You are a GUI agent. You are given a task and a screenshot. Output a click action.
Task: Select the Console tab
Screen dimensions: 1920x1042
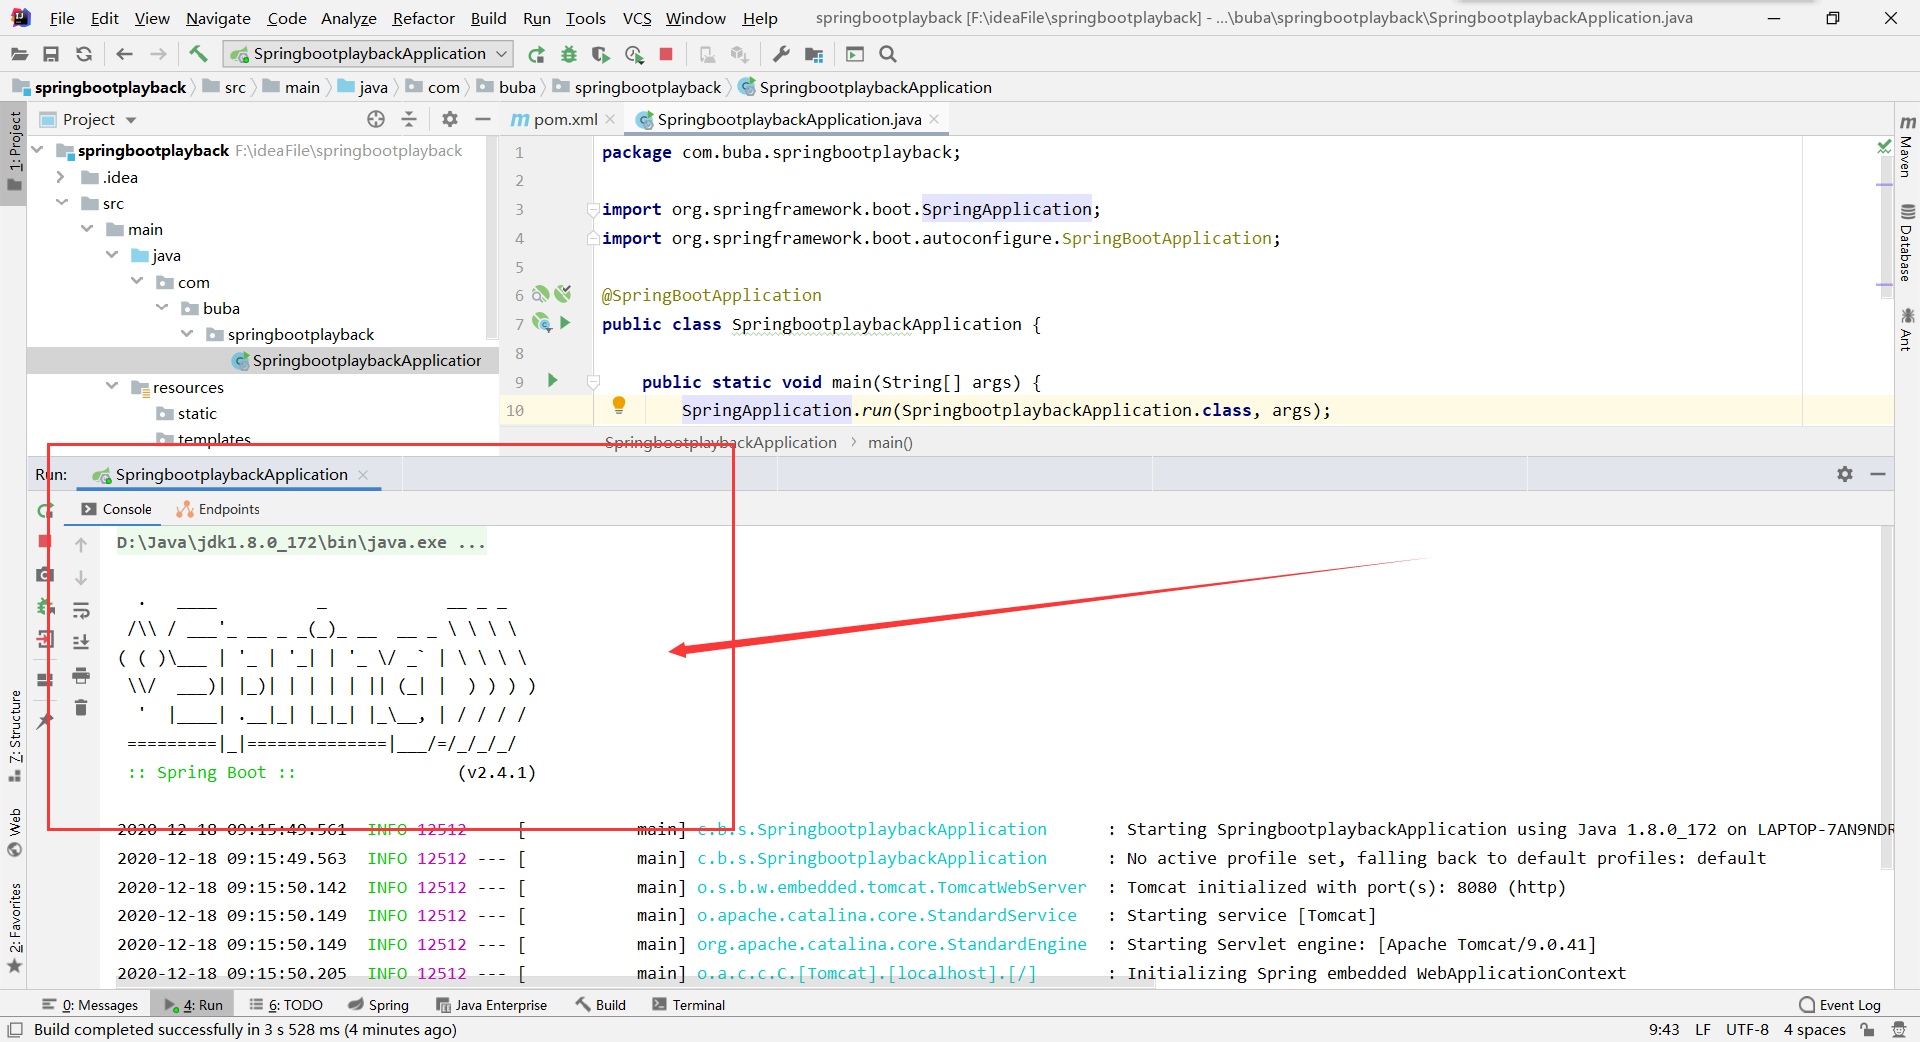coord(117,509)
